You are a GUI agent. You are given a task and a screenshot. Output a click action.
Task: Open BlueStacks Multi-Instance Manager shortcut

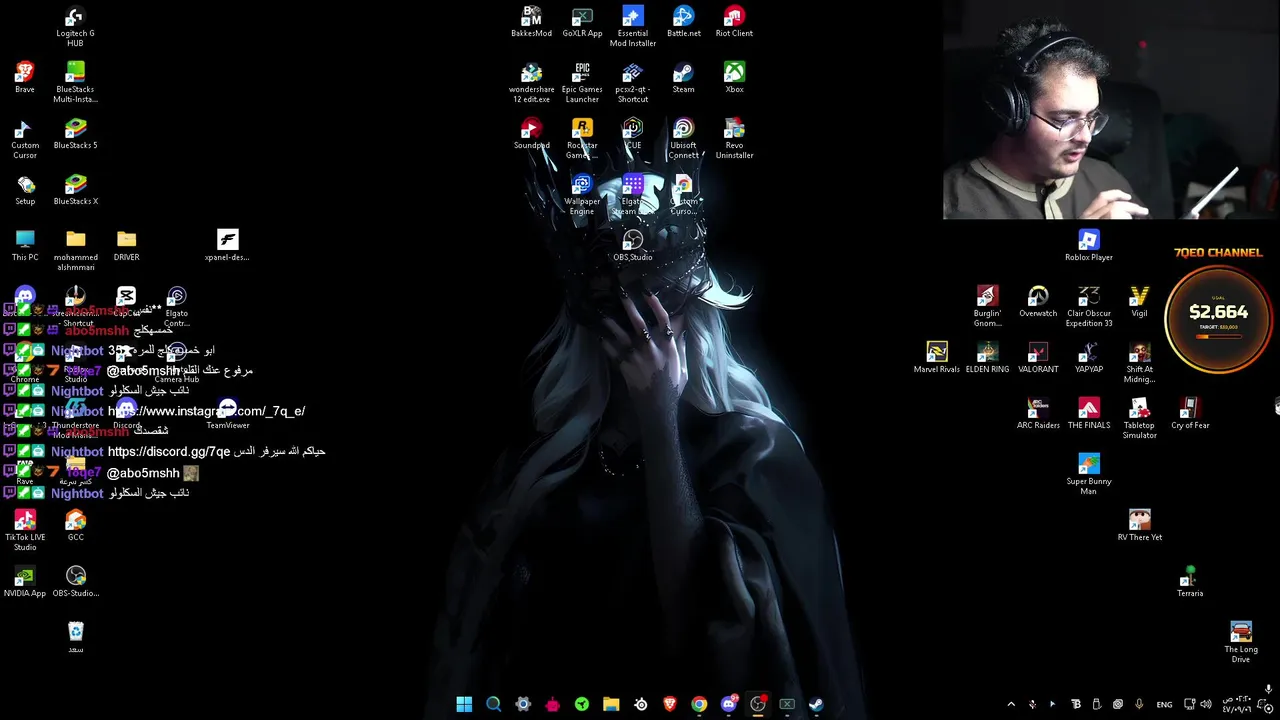75,83
